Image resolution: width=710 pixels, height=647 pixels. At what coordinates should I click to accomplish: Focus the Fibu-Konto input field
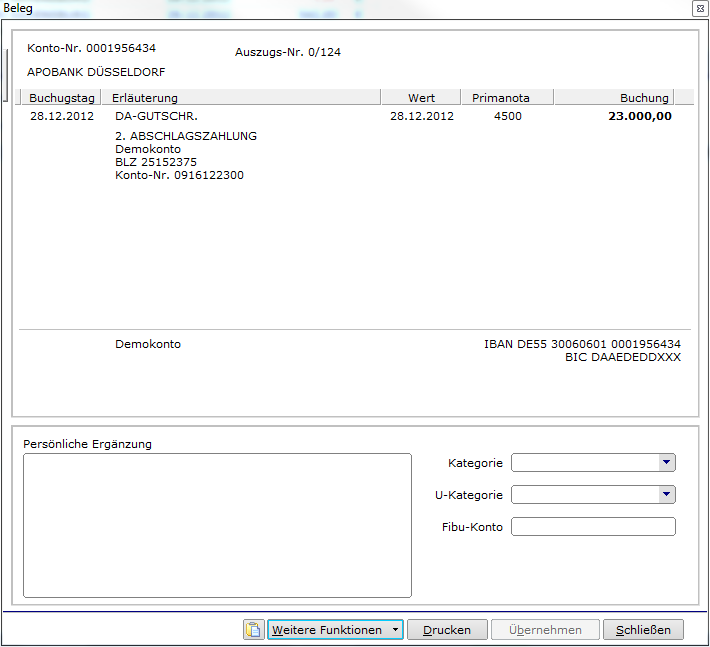(x=593, y=527)
